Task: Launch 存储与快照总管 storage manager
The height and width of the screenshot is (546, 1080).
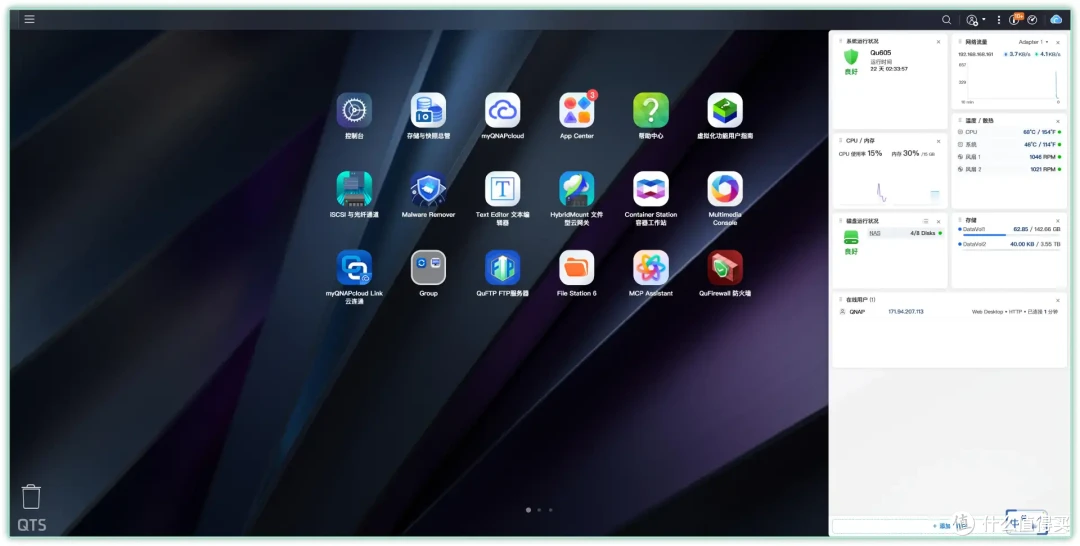Action: click(x=428, y=110)
